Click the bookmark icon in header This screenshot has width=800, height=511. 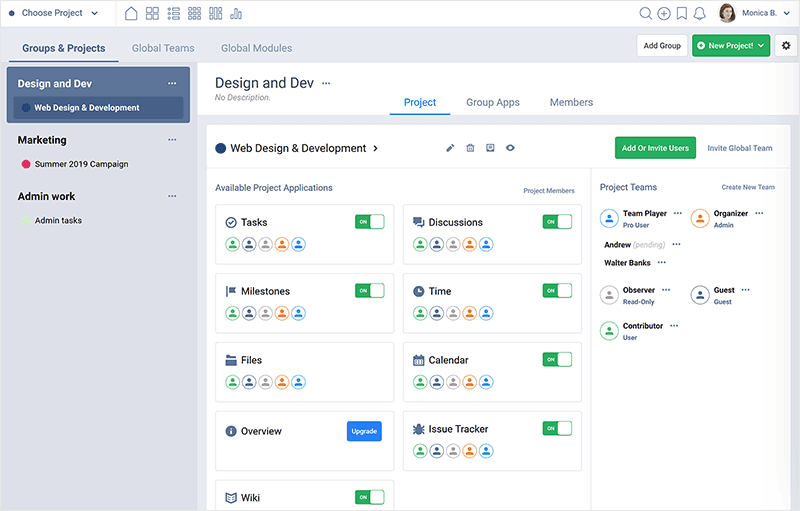(682, 14)
